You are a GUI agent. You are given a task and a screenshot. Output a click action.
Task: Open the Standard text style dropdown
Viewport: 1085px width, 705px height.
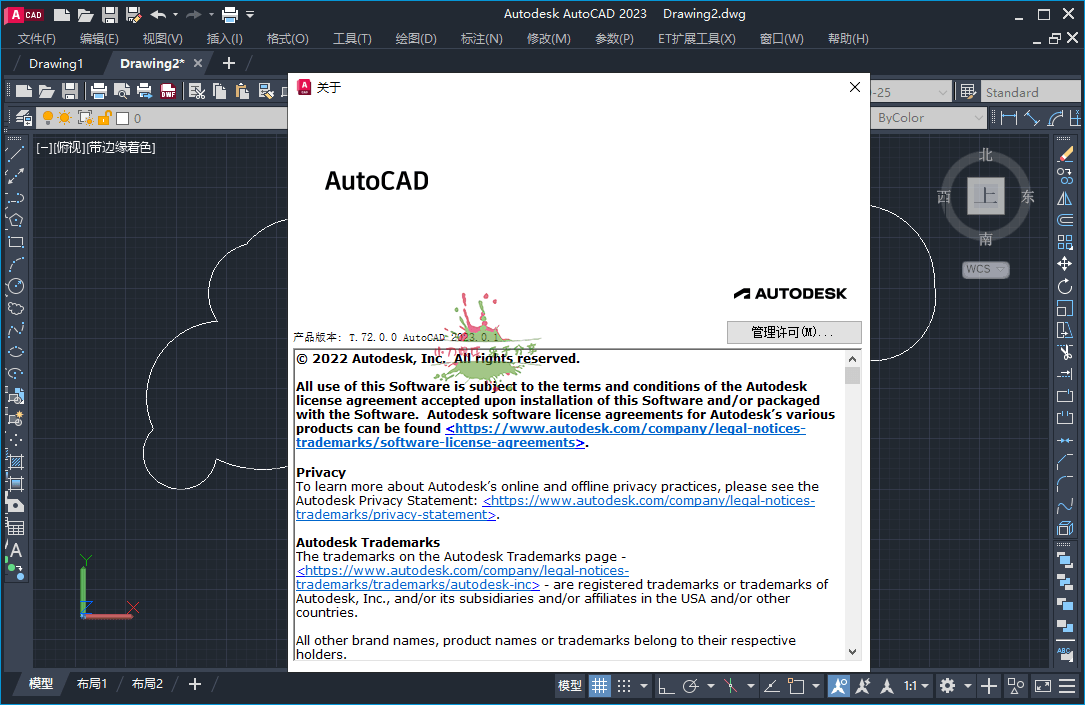pyautogui.click(x=1030, y=90)
